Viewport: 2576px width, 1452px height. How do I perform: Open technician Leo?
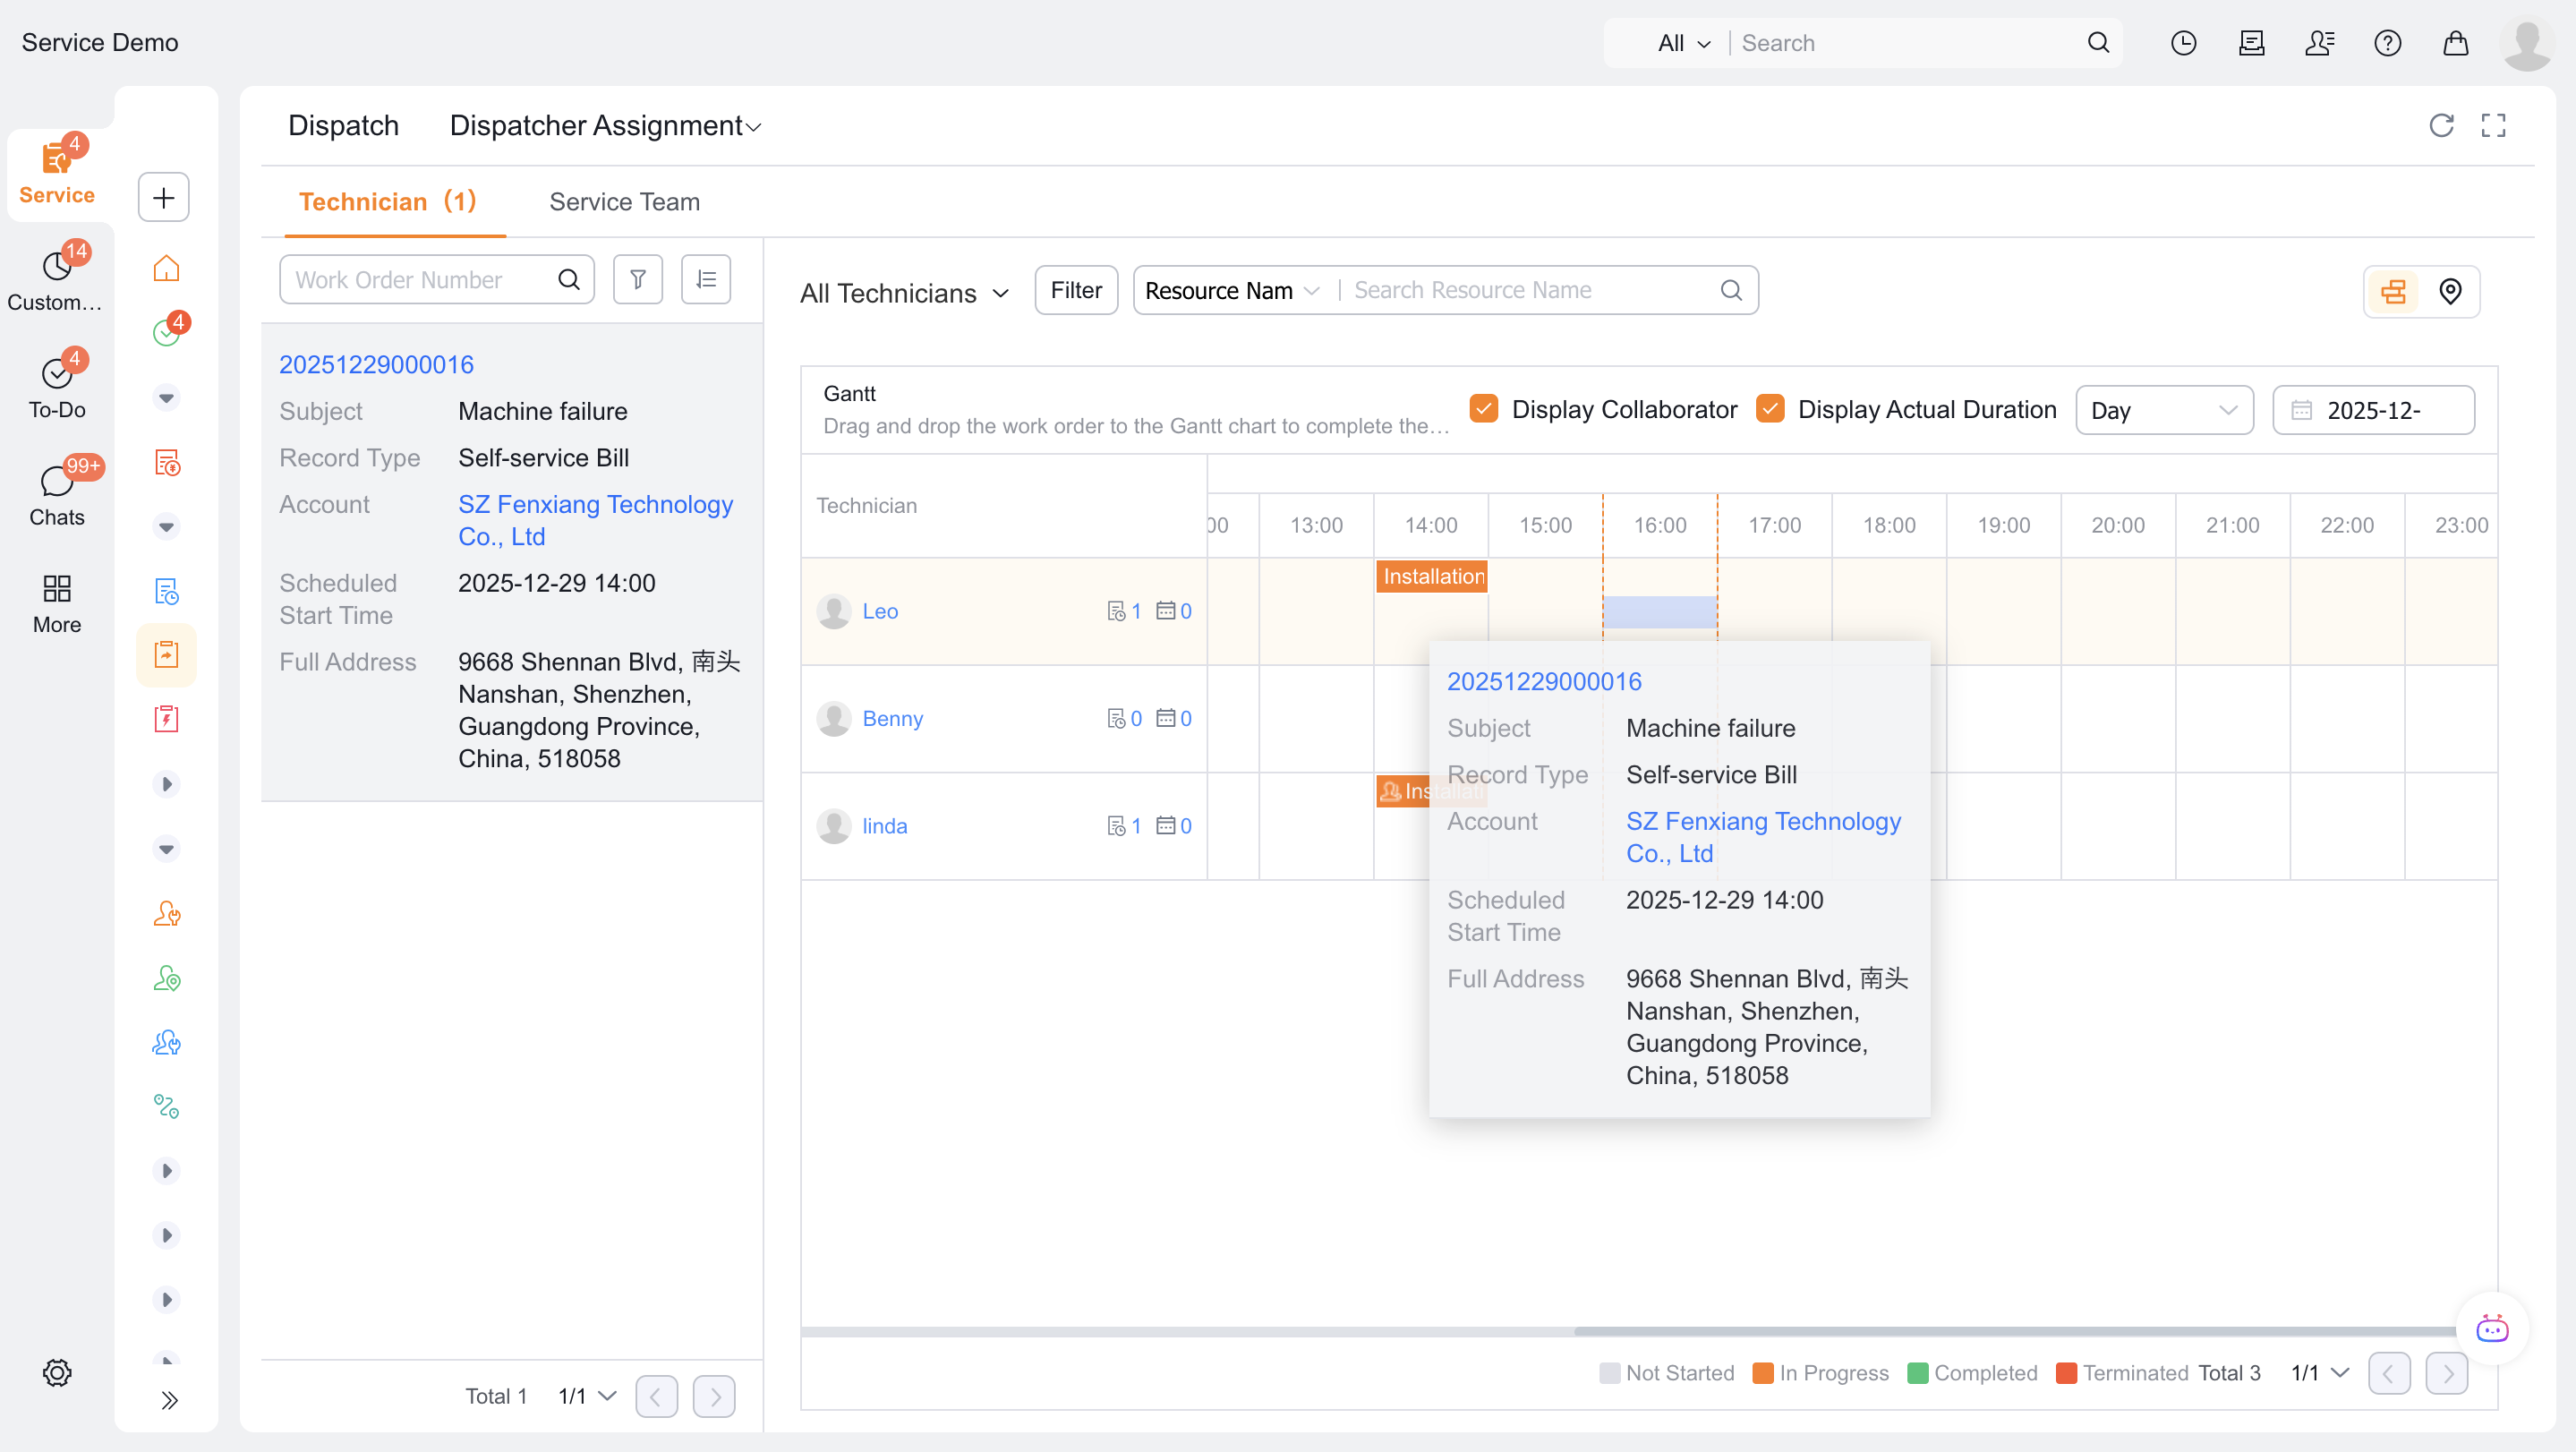pyautogui.click(x=879, y=611)
